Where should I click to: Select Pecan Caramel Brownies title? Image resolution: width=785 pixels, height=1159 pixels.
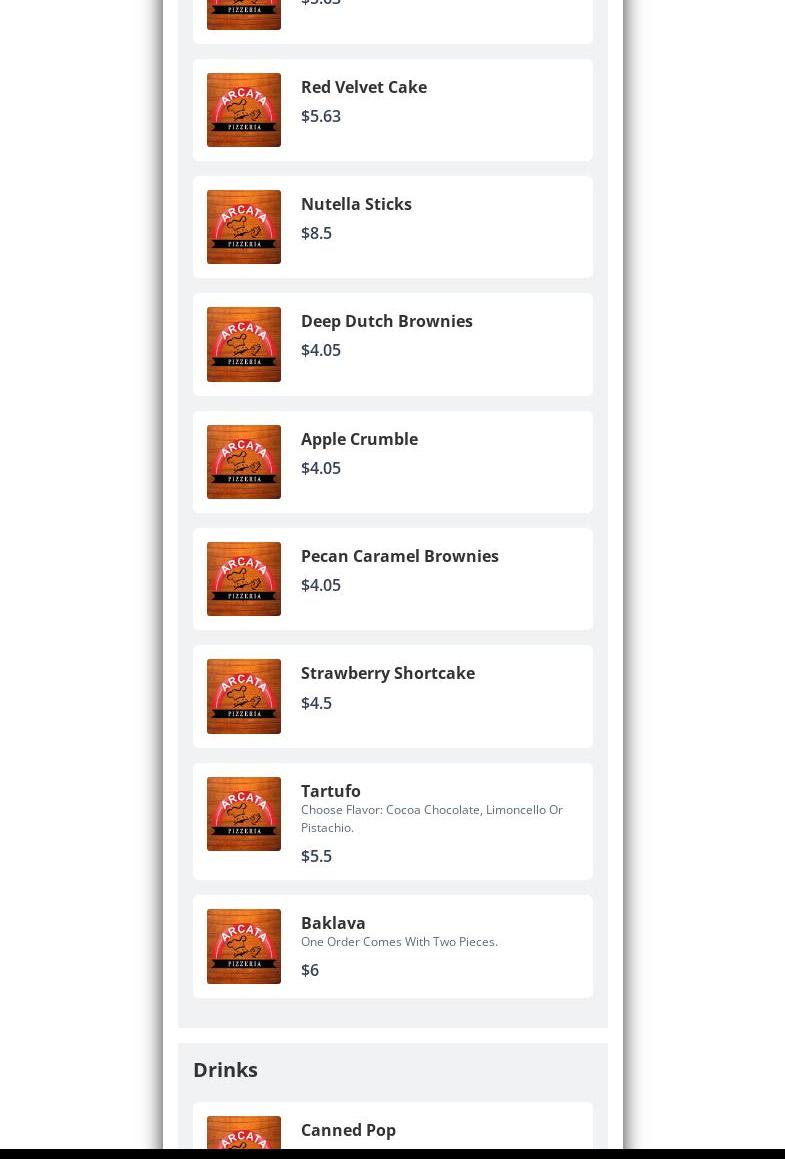tap(400, 556)
